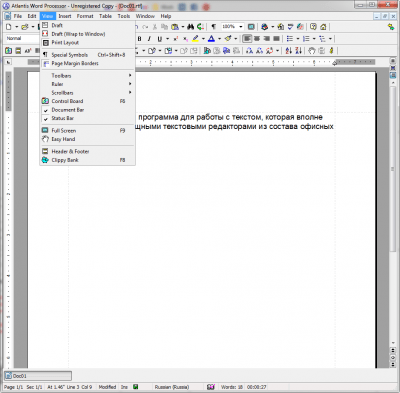The image size is (400, 393).
Task: Click the spell-check icon in status bar
Action: (211, 387)
